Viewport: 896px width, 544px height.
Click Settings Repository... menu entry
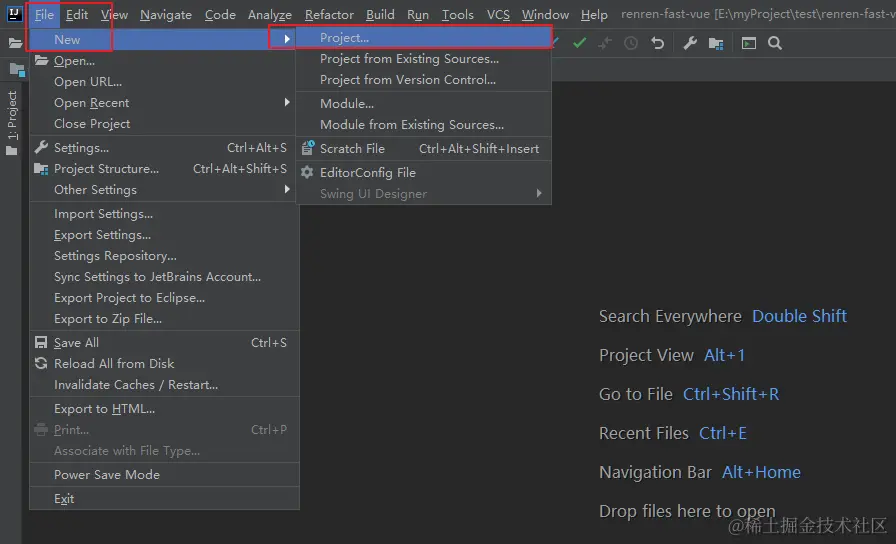(164, 256)
